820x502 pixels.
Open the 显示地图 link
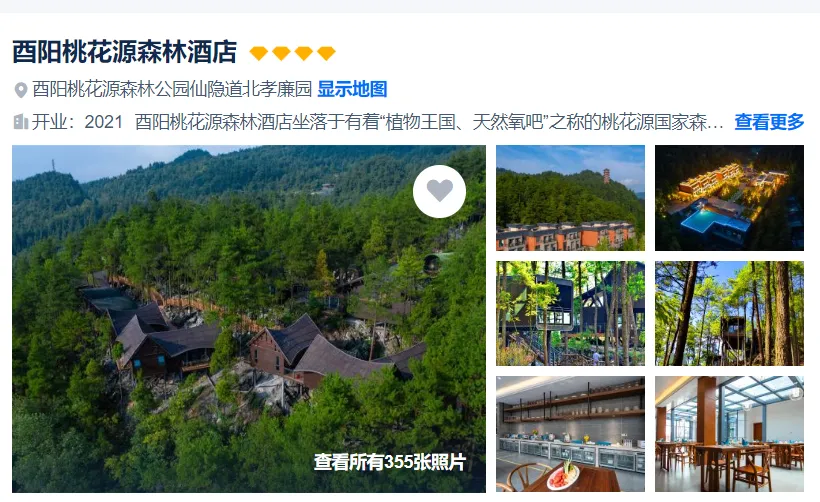click(352, 89)
